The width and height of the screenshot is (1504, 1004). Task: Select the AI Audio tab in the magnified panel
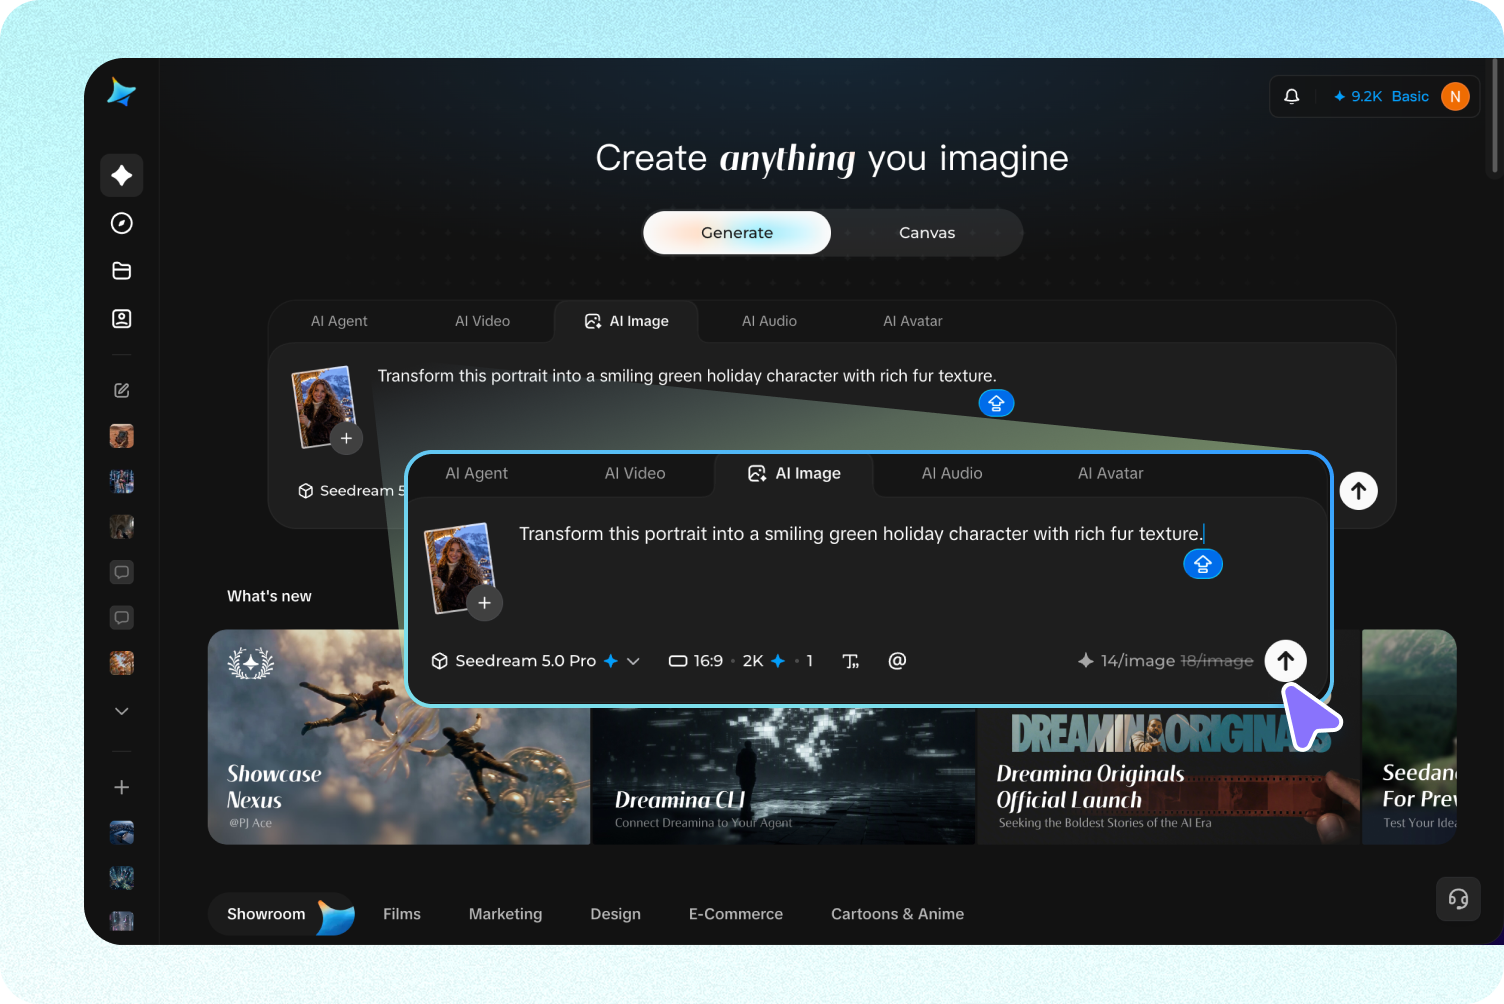tap(952, 473)
